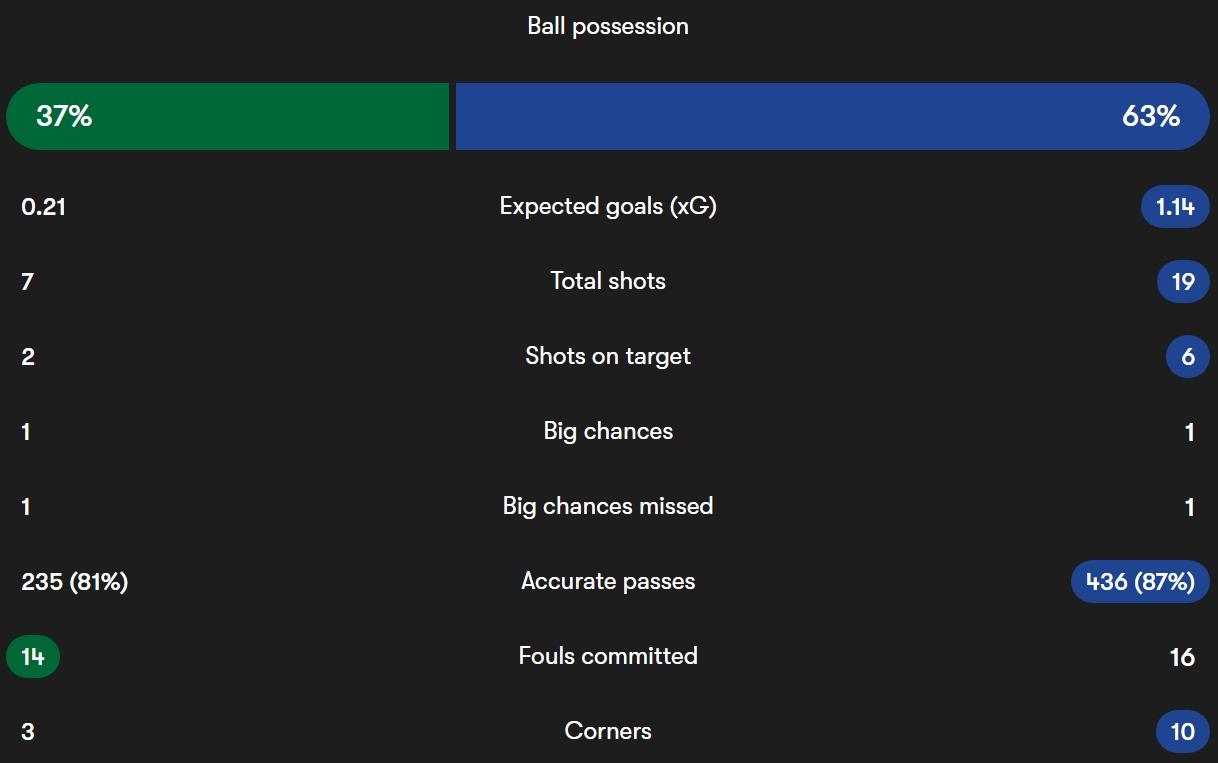Select the Big chances label

coord(608,431)
